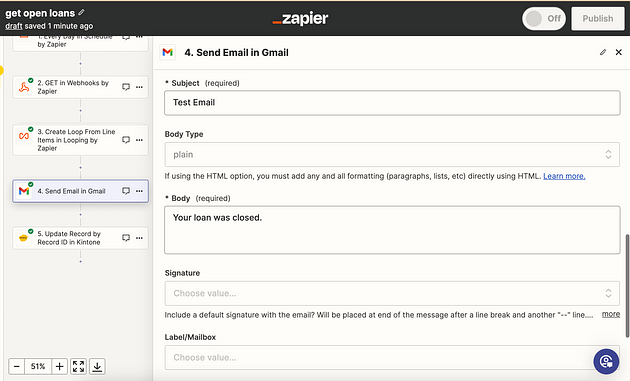Viewport: 630px width, 381px height.
Task: Click the fit-to-view expand icon
Action: 78,367
